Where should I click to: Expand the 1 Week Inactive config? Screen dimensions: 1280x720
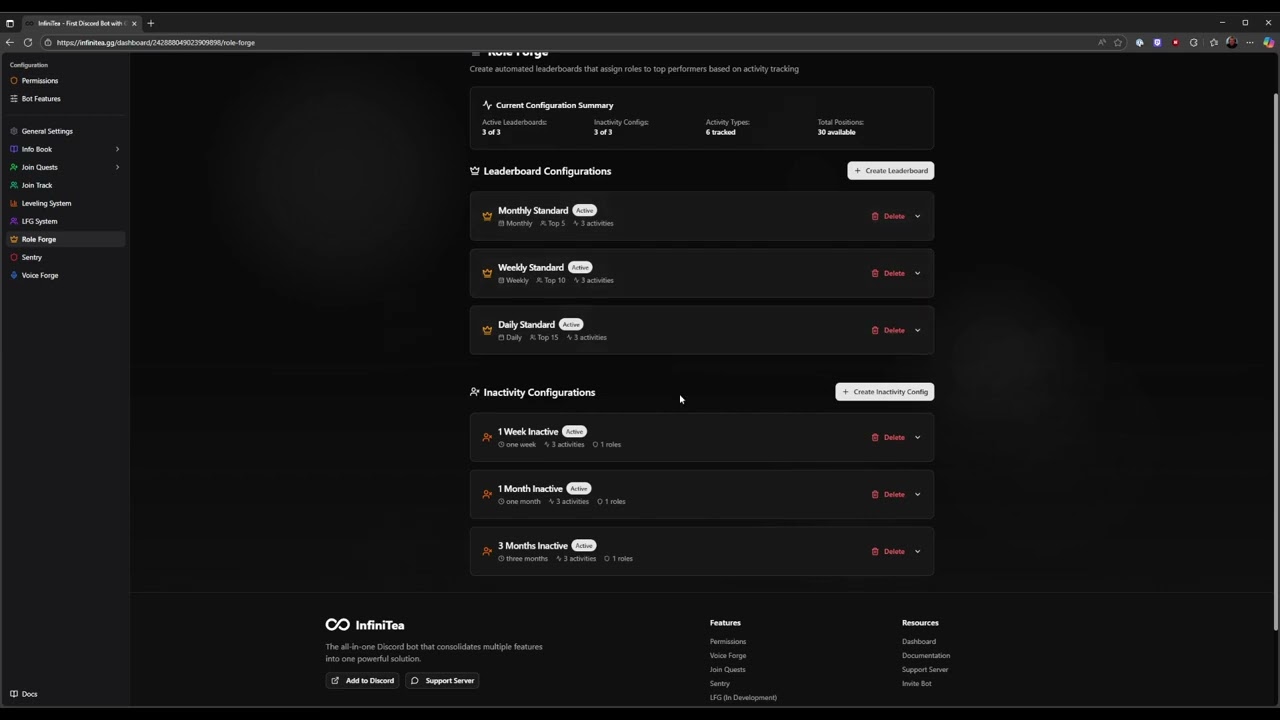tap(917, 437)
